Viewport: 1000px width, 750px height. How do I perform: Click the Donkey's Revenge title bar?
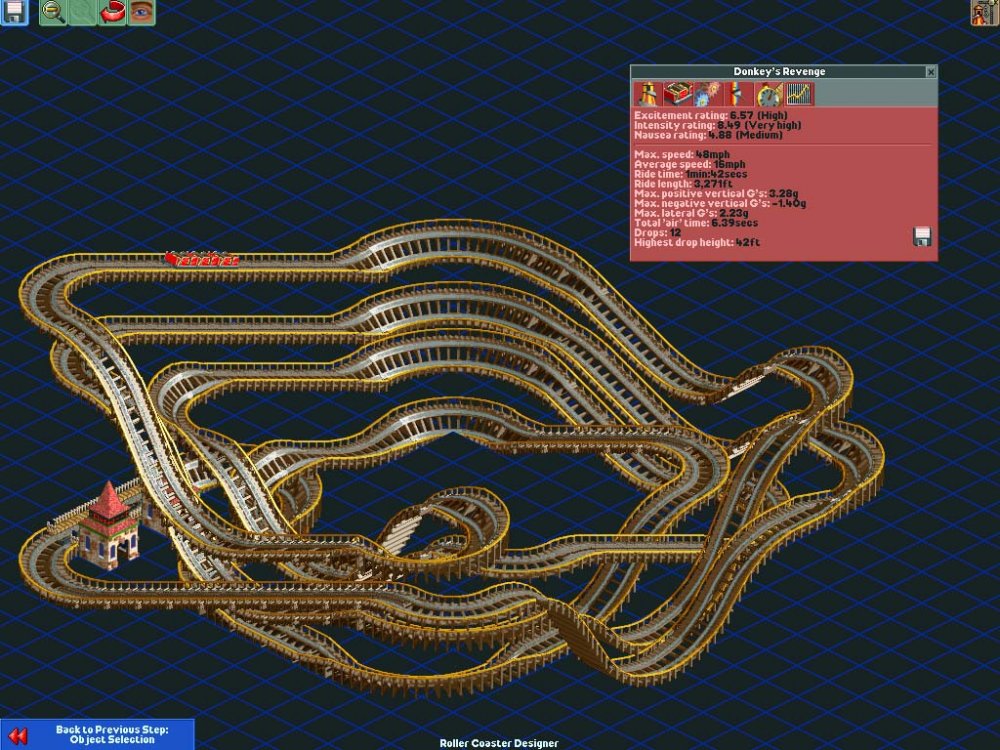[x=778, y=72]
